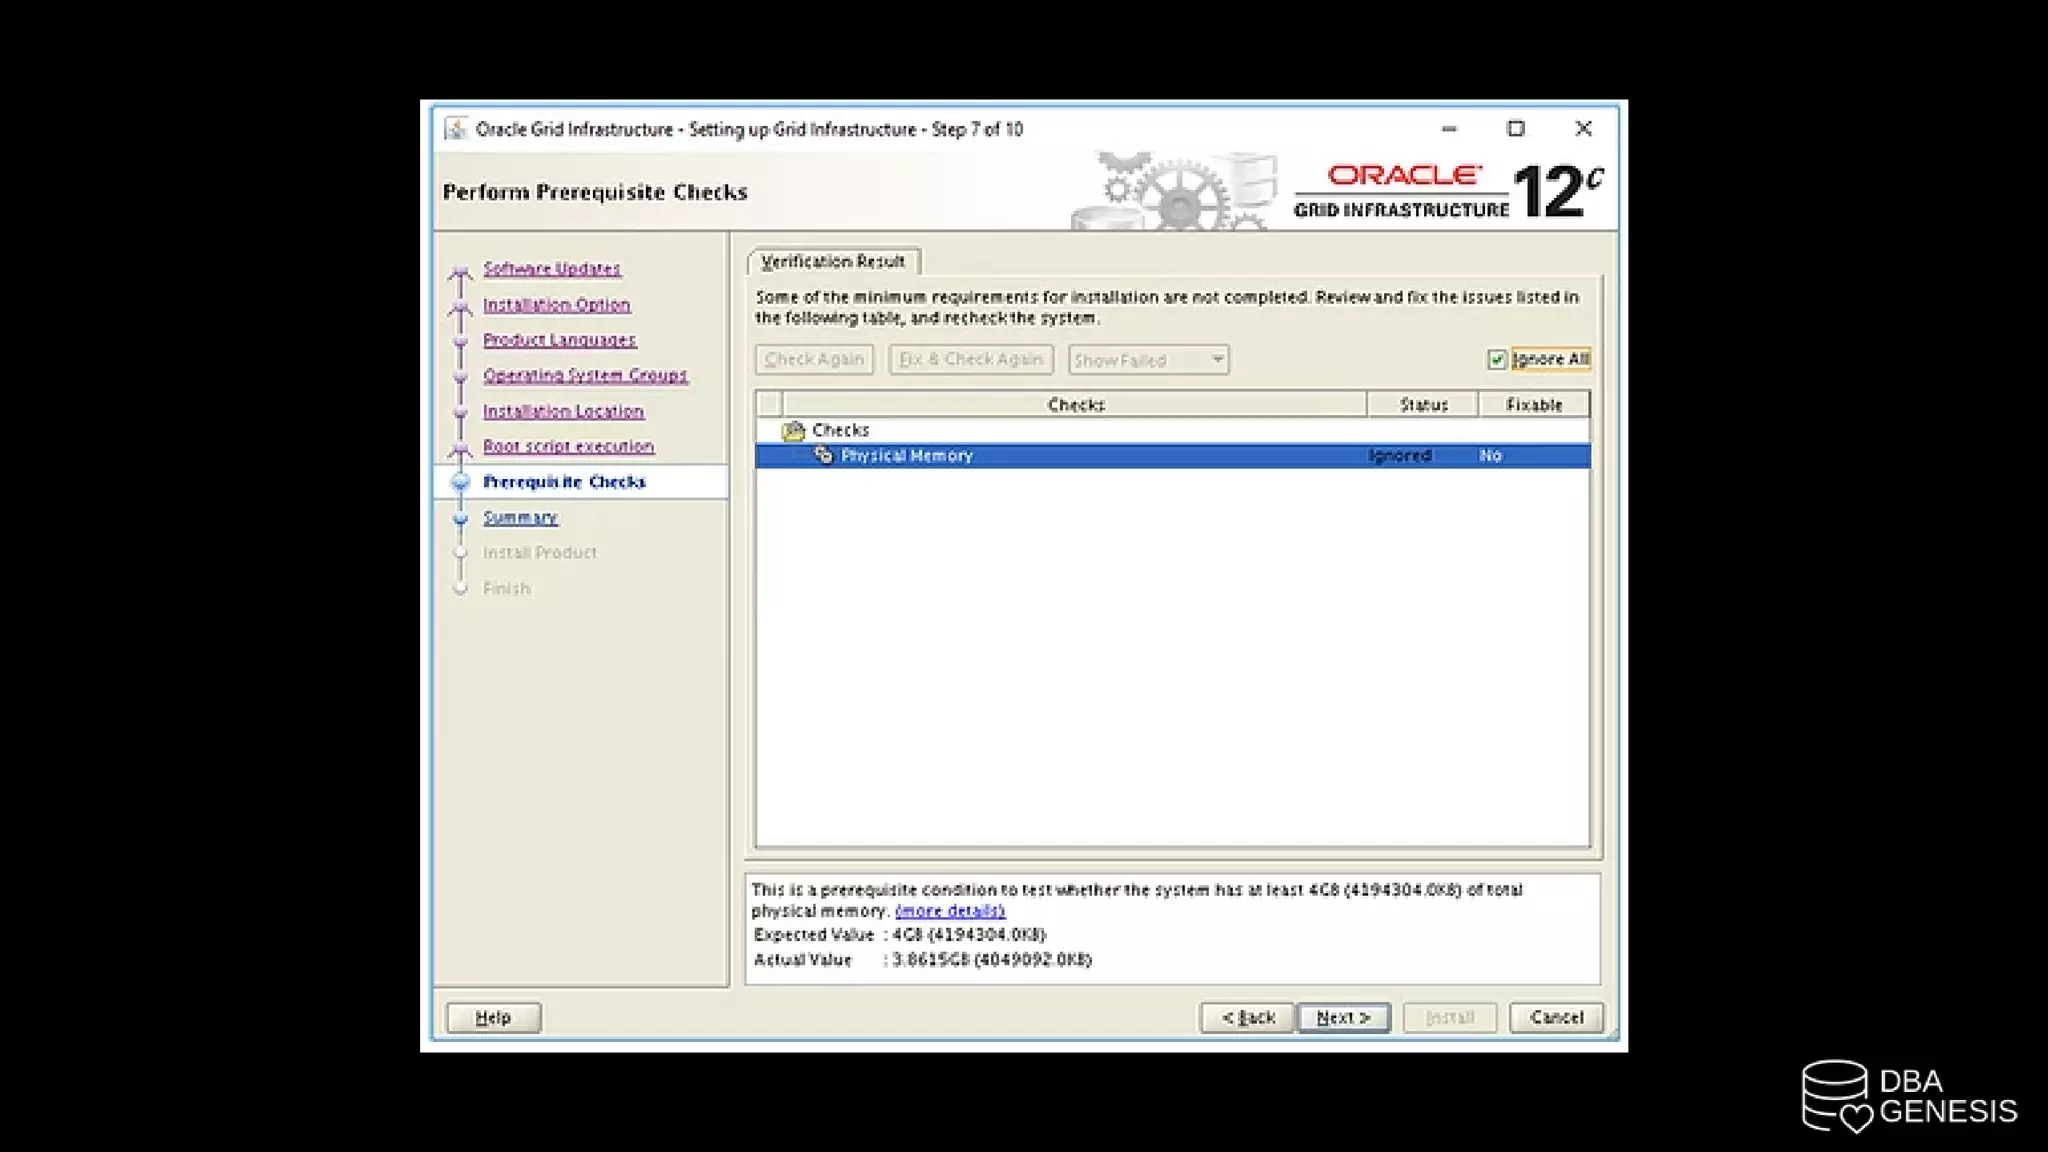
Task: Uncheck the Ignore All checkbox
Action: click(1496, 360)
